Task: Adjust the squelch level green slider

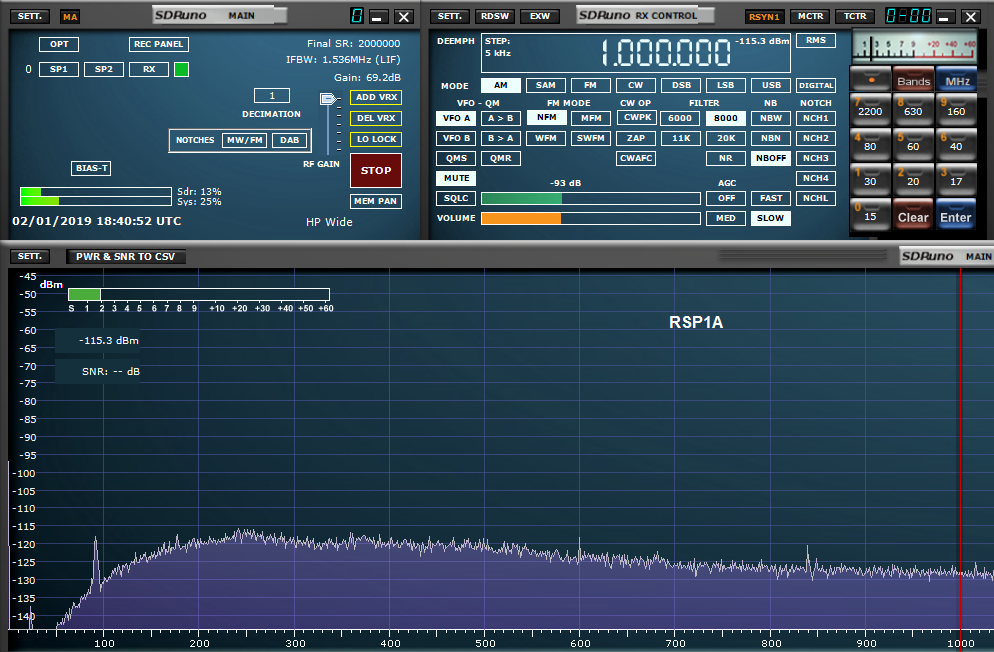Action: coord(591,198)
